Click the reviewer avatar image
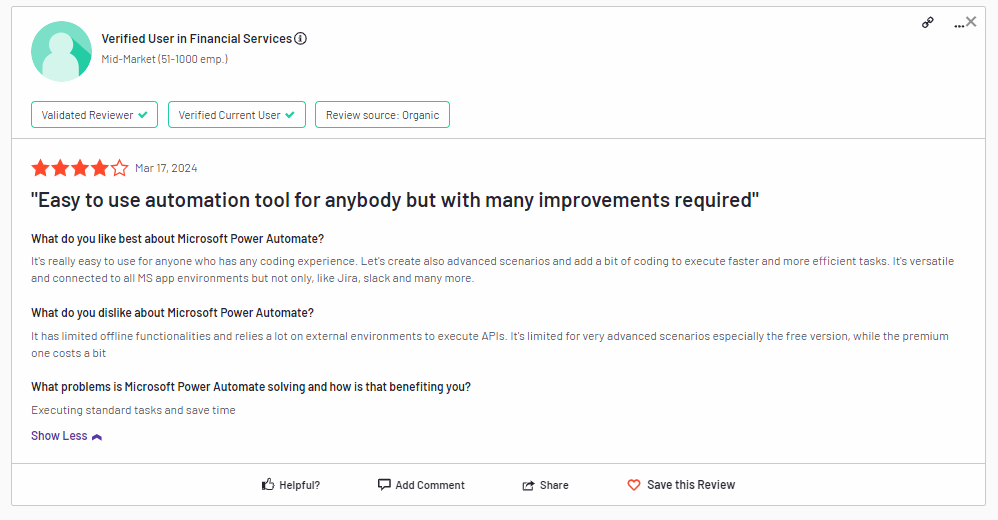Image resolution: width=998 pixels, height=520 pixels. point(61,51)
